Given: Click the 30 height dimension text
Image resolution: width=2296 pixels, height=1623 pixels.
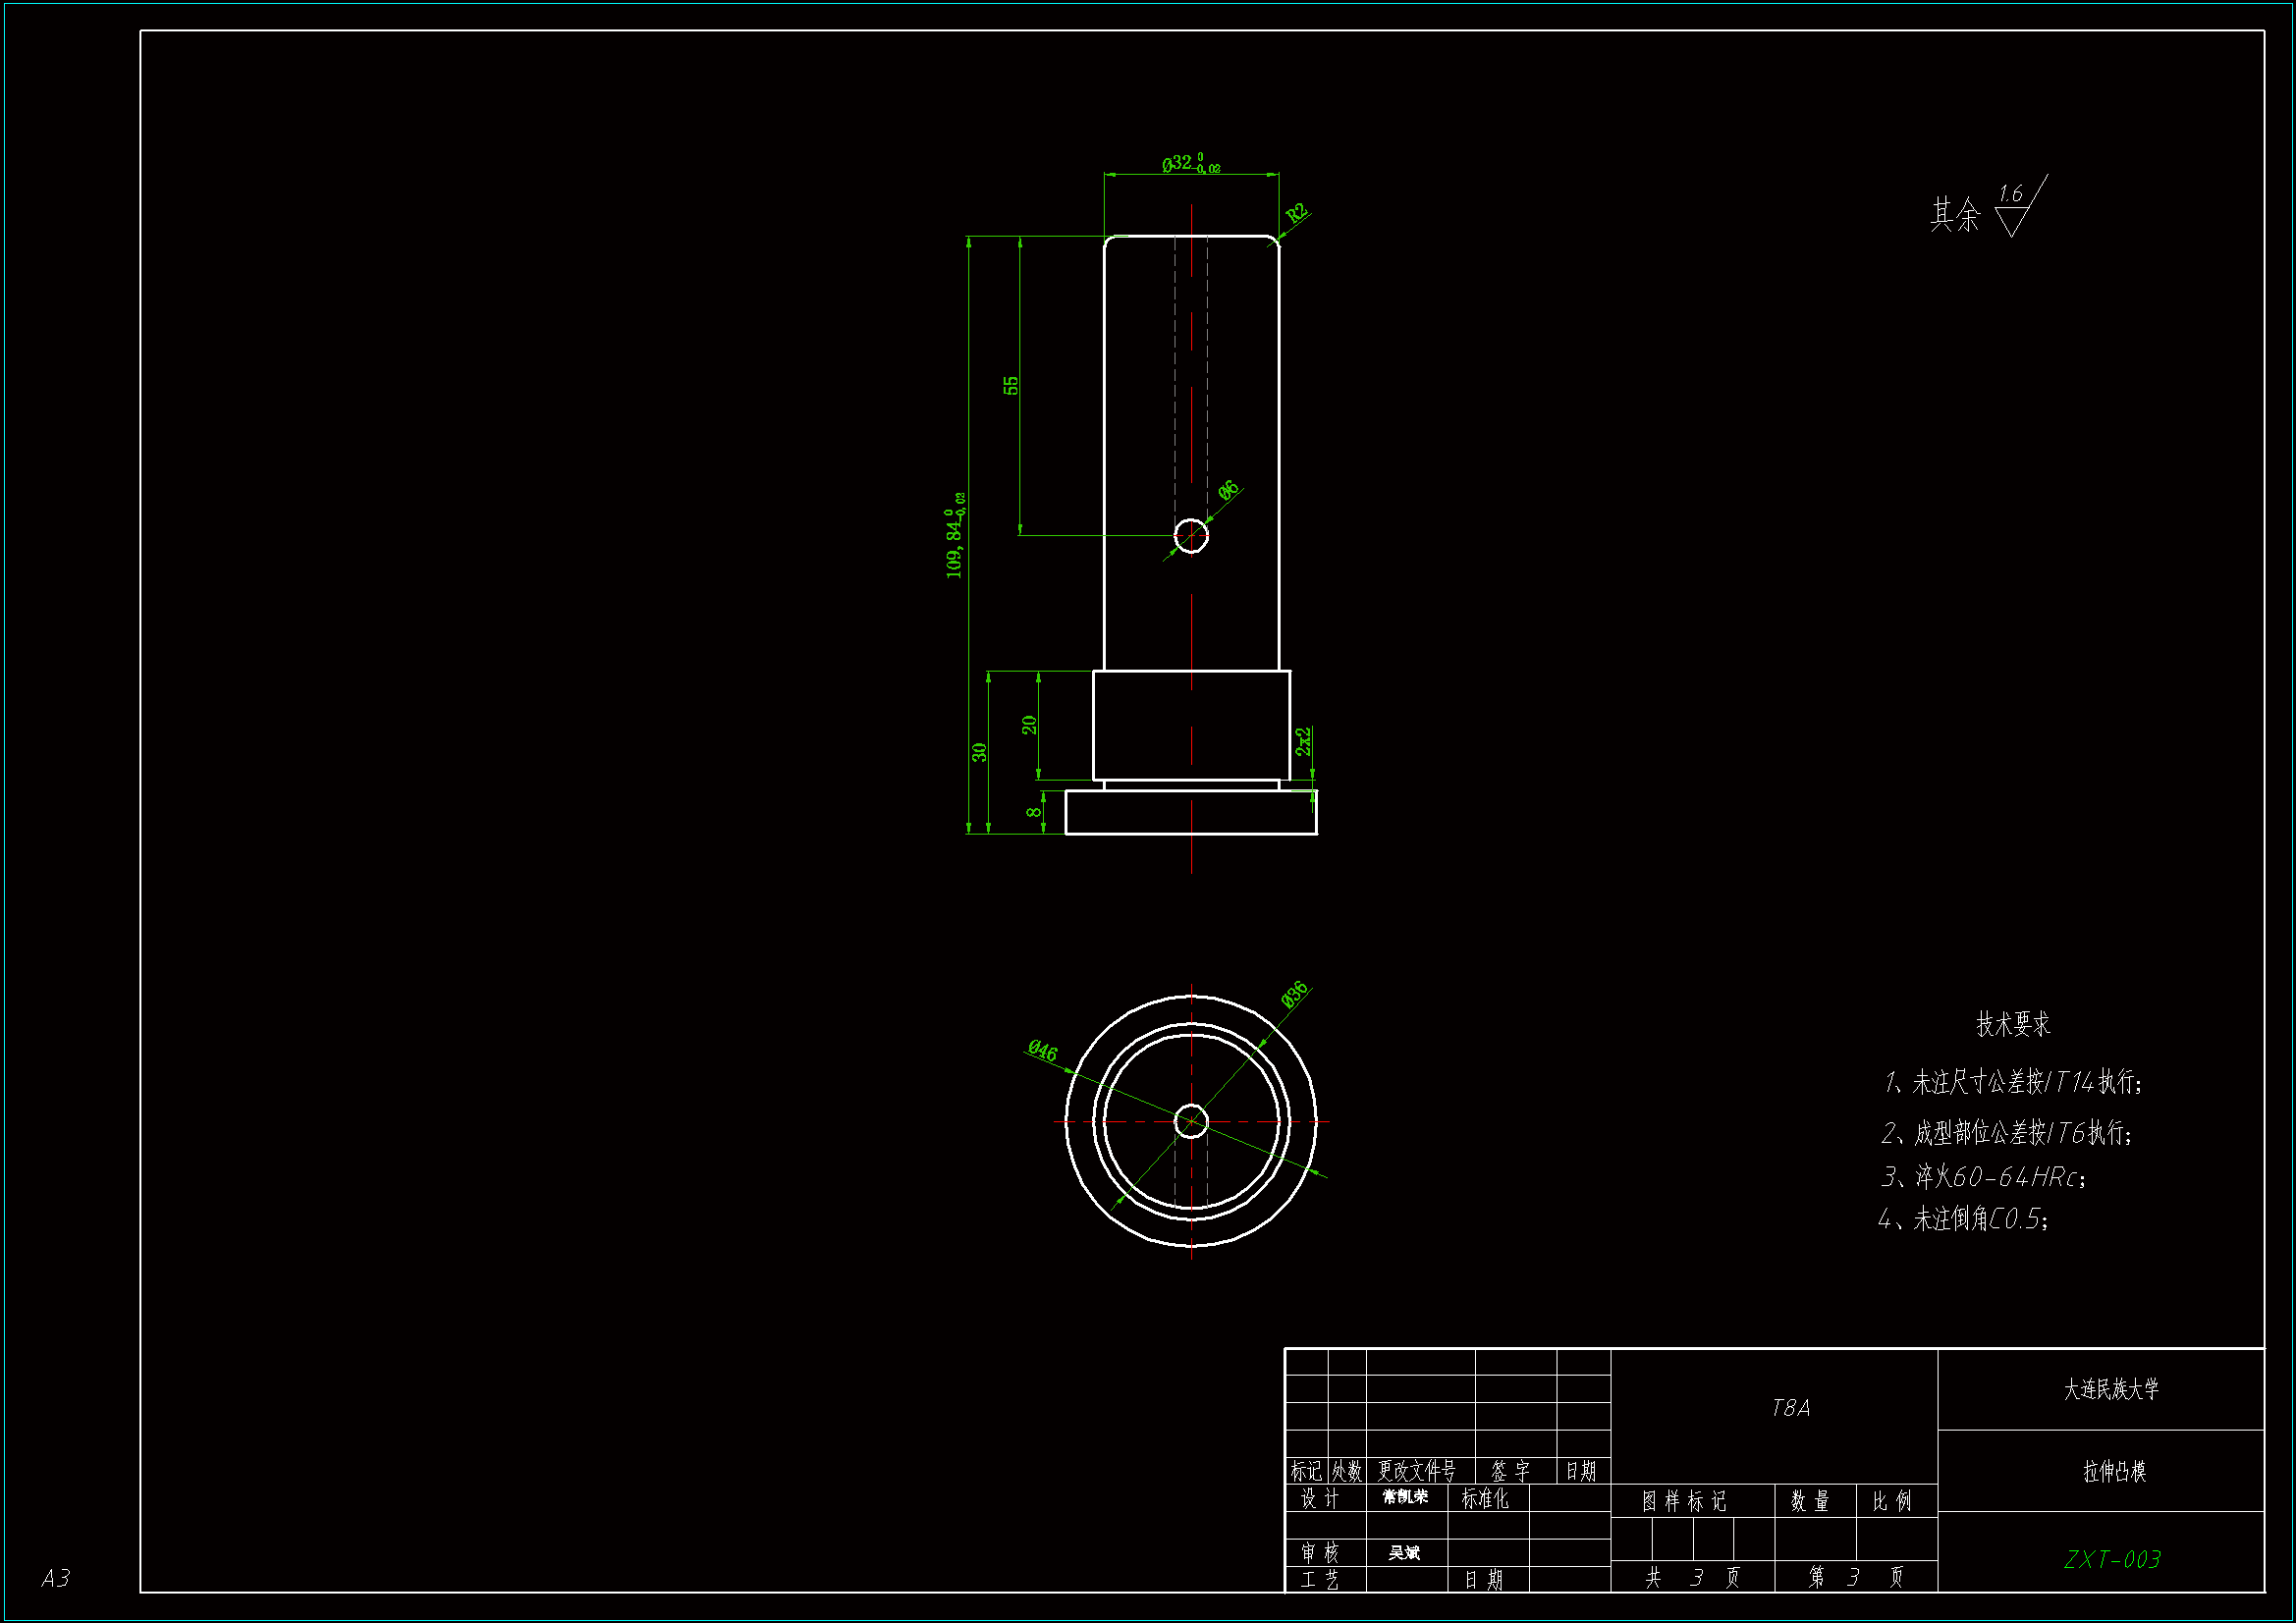Looking at the screenshot, I should tap(979, 752).
